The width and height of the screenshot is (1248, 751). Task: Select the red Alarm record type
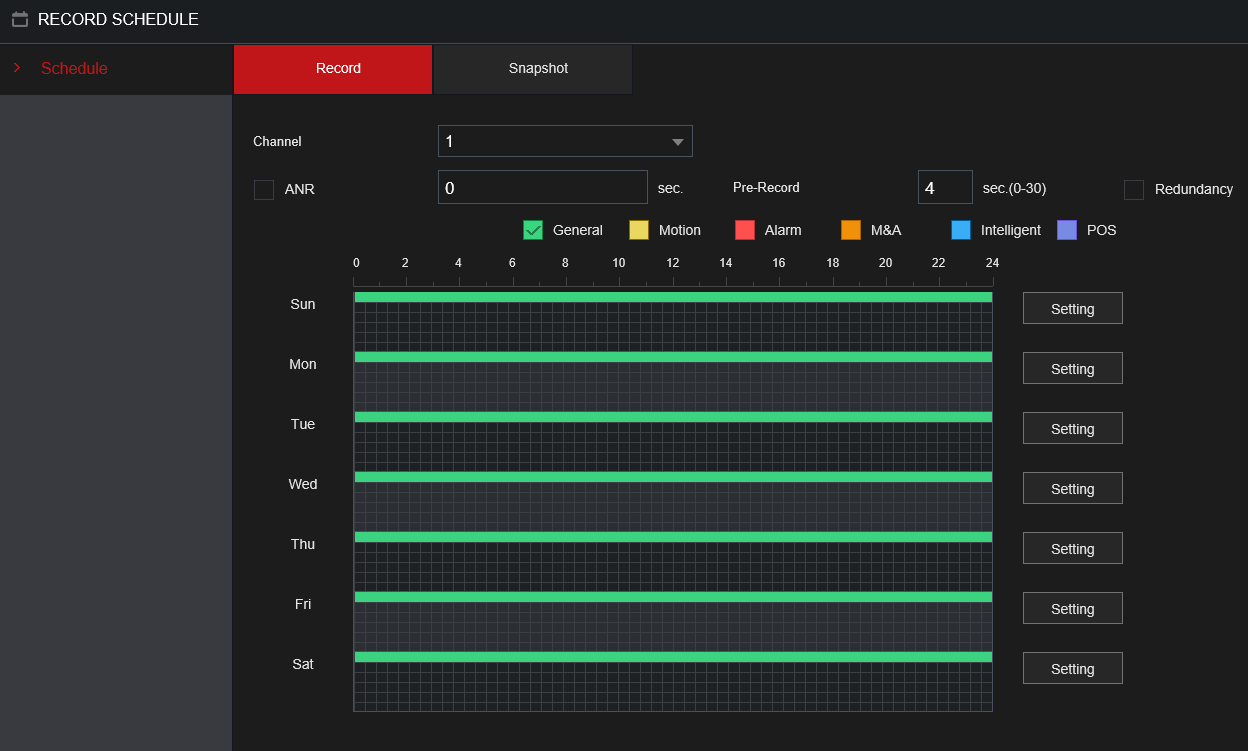point(745,230)
